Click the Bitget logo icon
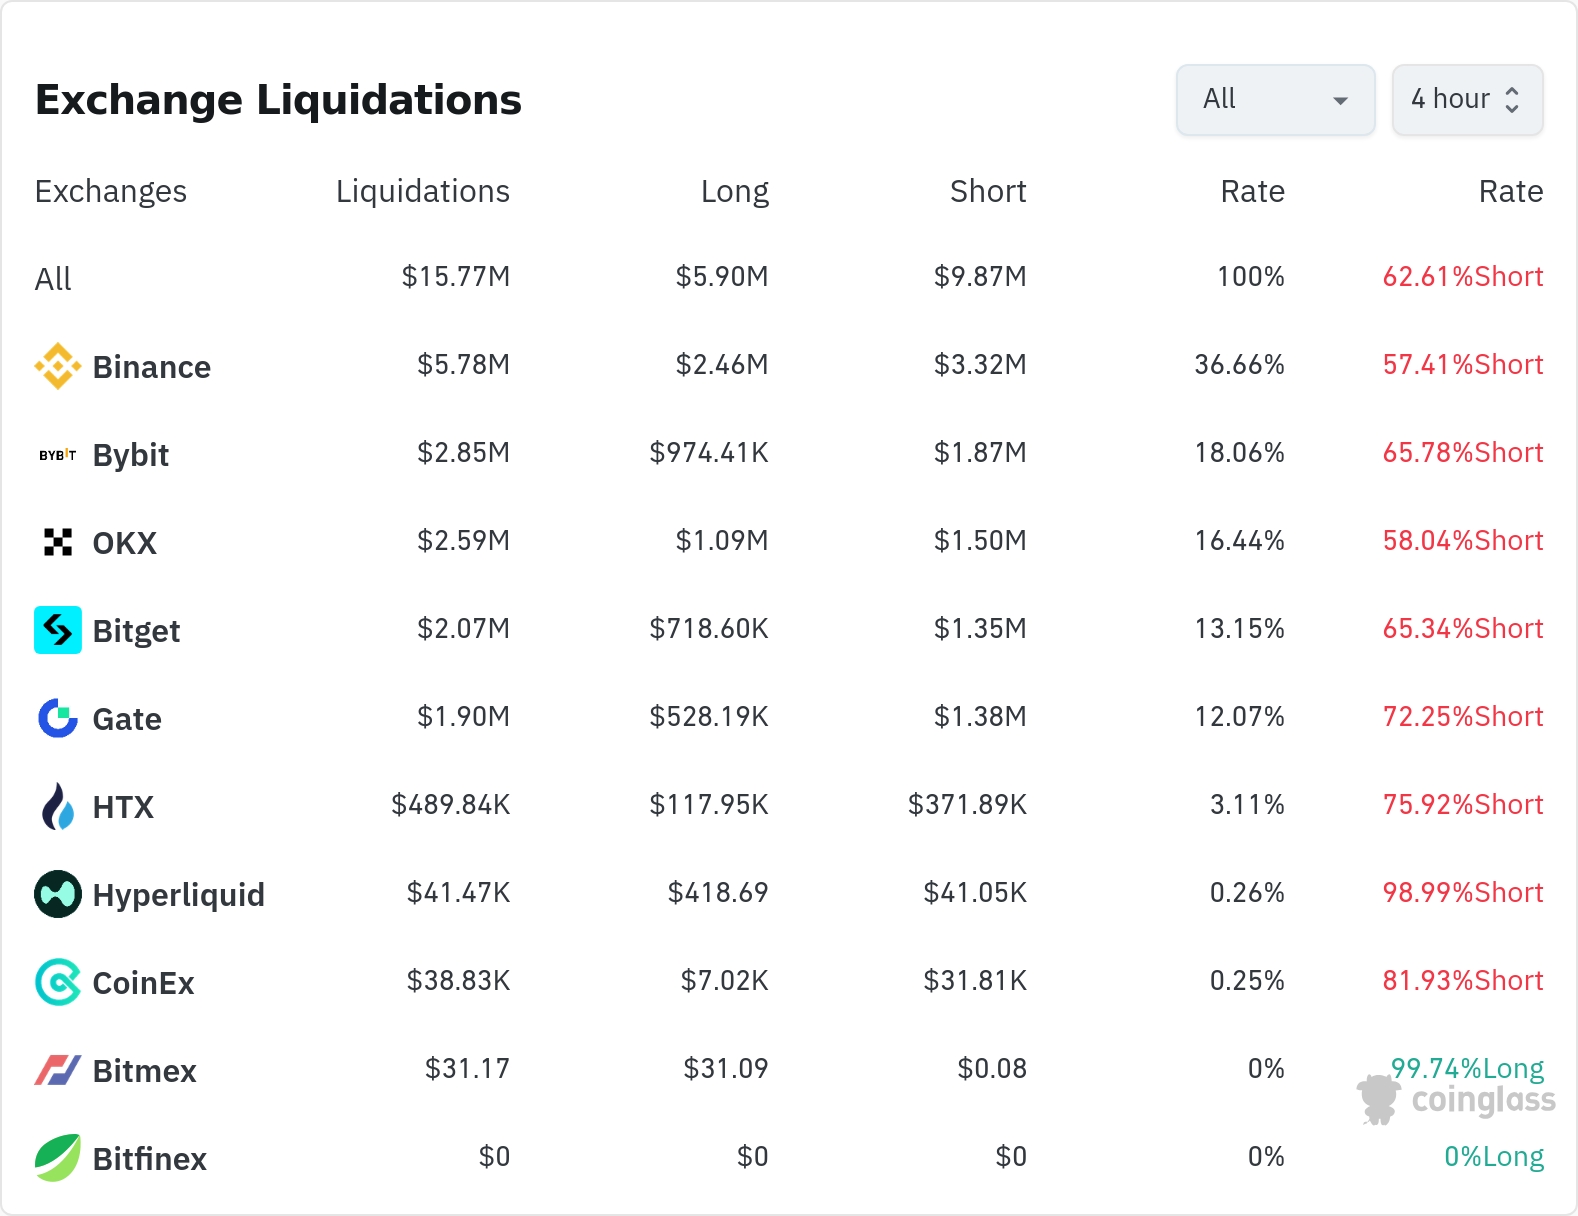1578x1216 pixels. [58, 630]
